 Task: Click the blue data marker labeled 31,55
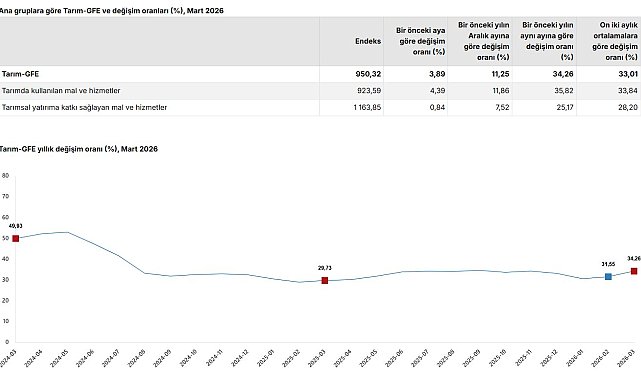click(608, 277)
